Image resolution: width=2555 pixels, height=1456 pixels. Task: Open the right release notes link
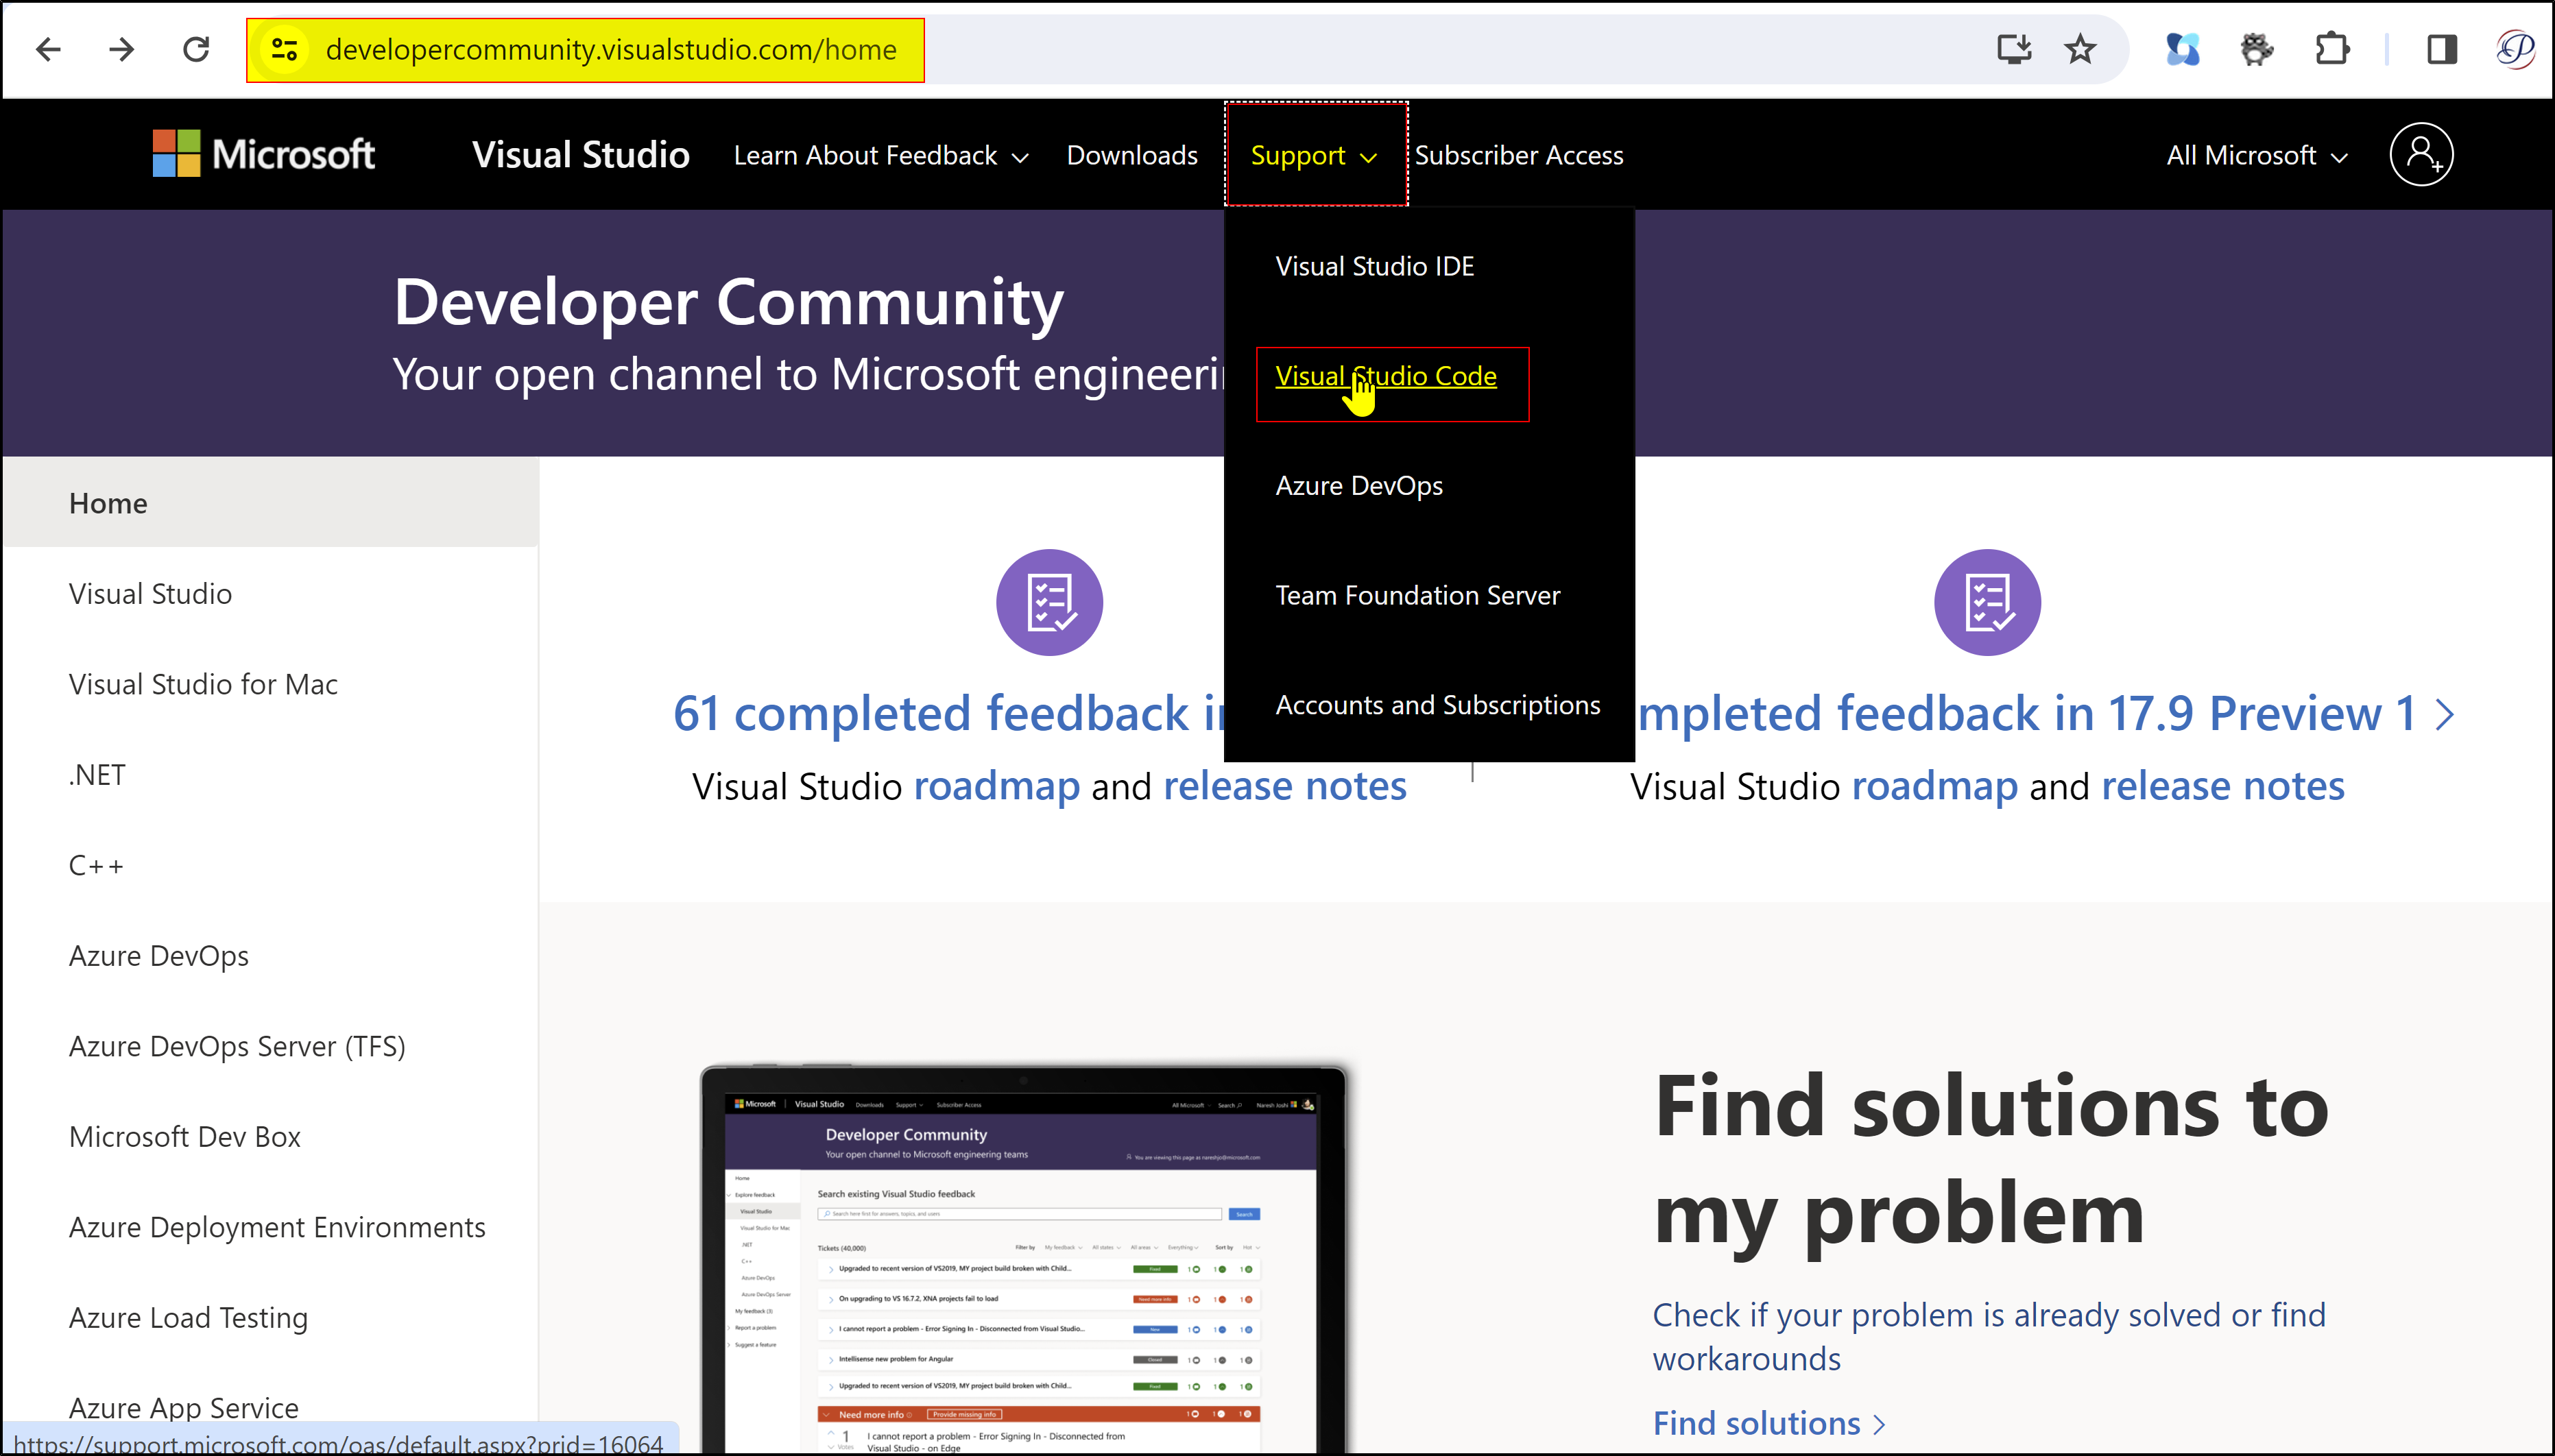[x=2223, y=786]
